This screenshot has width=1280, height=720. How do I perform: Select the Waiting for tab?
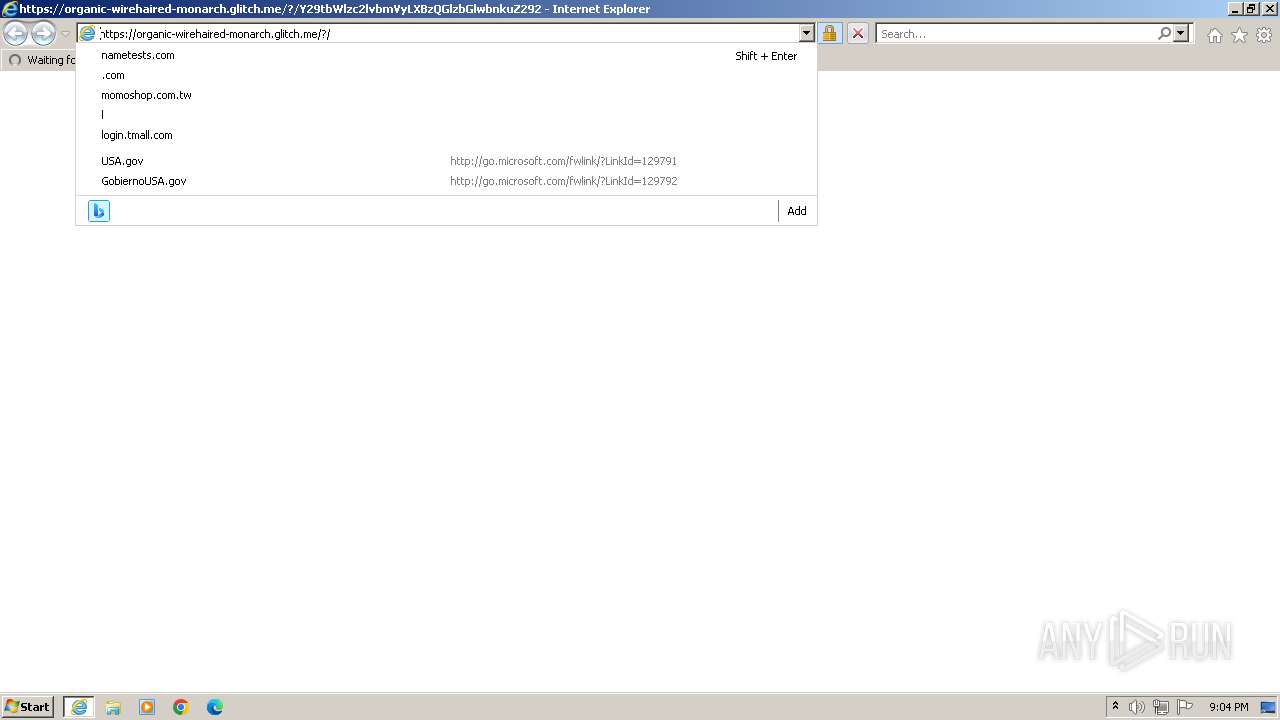pyautogui.click(x=40, y=60)
